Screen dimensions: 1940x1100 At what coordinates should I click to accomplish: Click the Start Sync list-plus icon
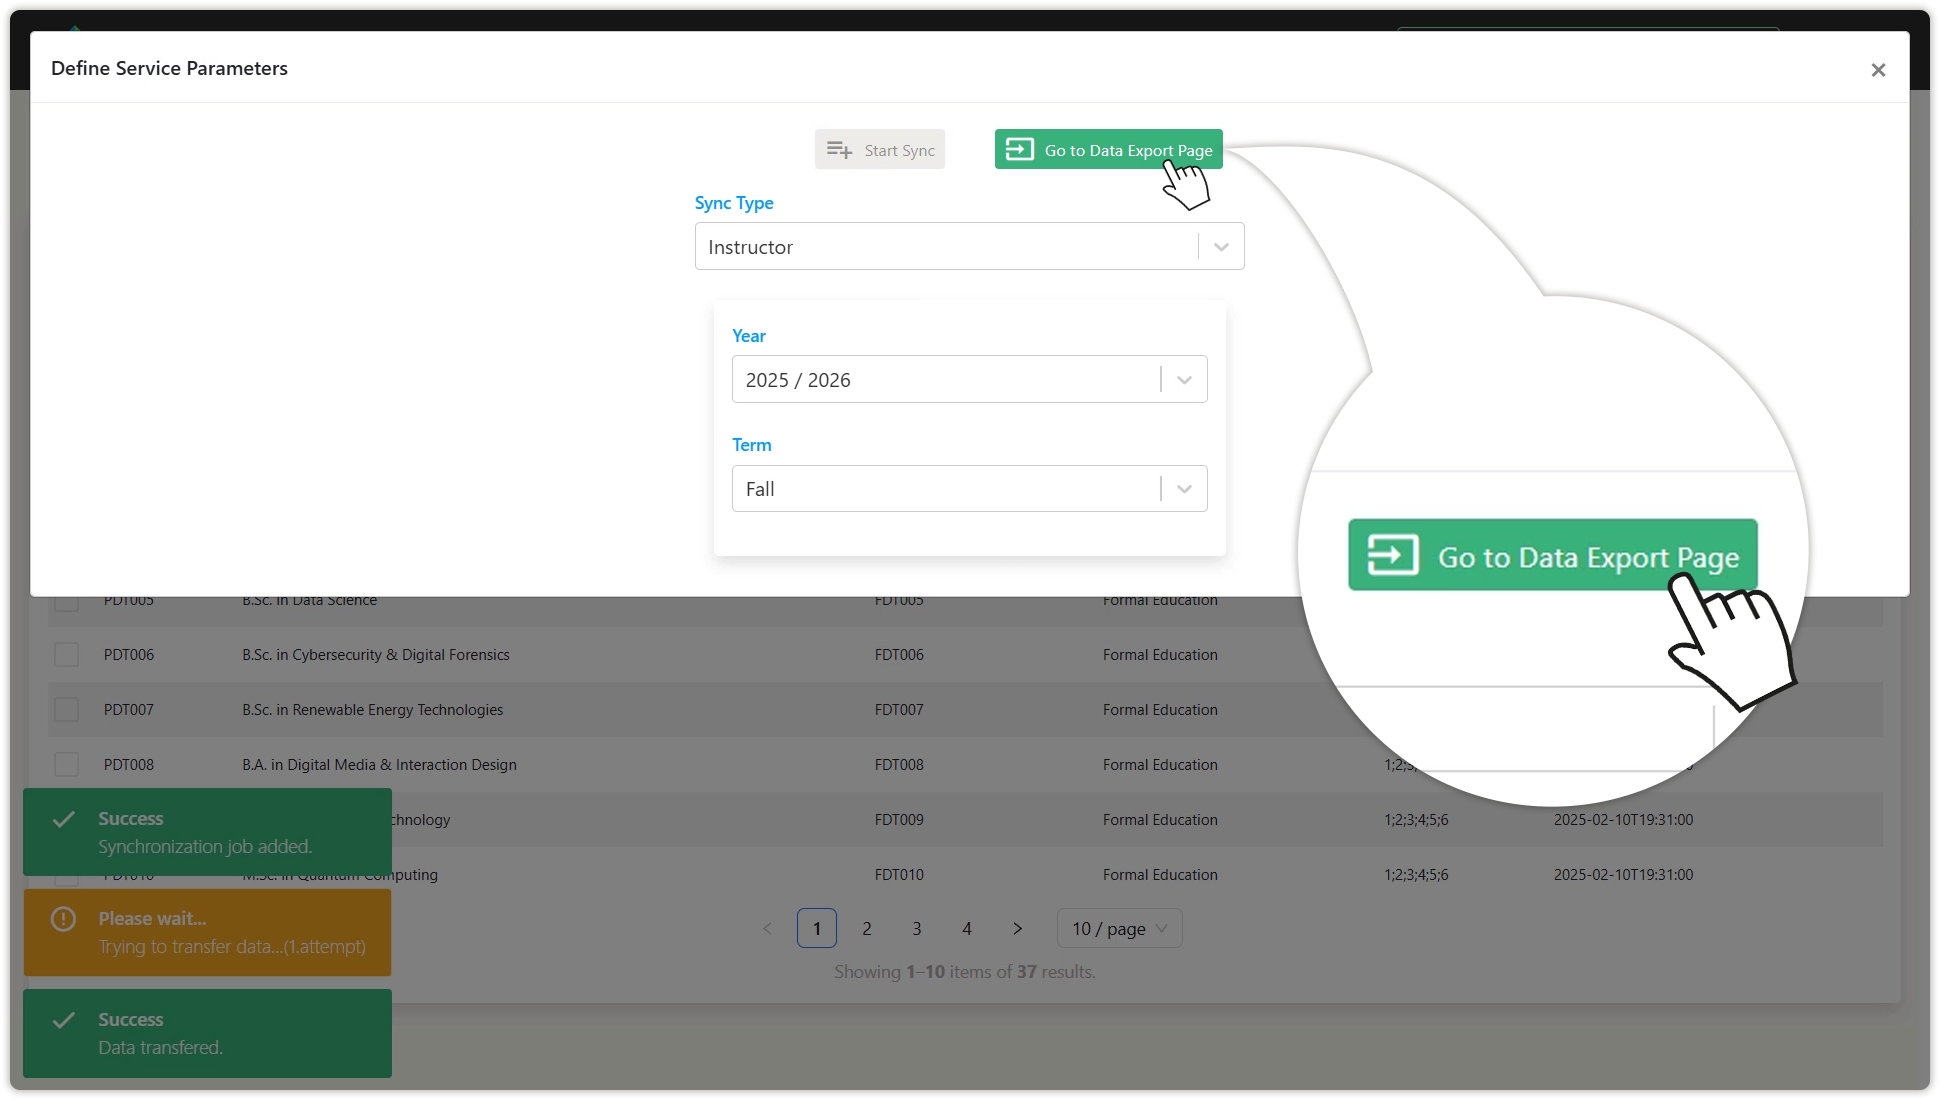(839, 150)
